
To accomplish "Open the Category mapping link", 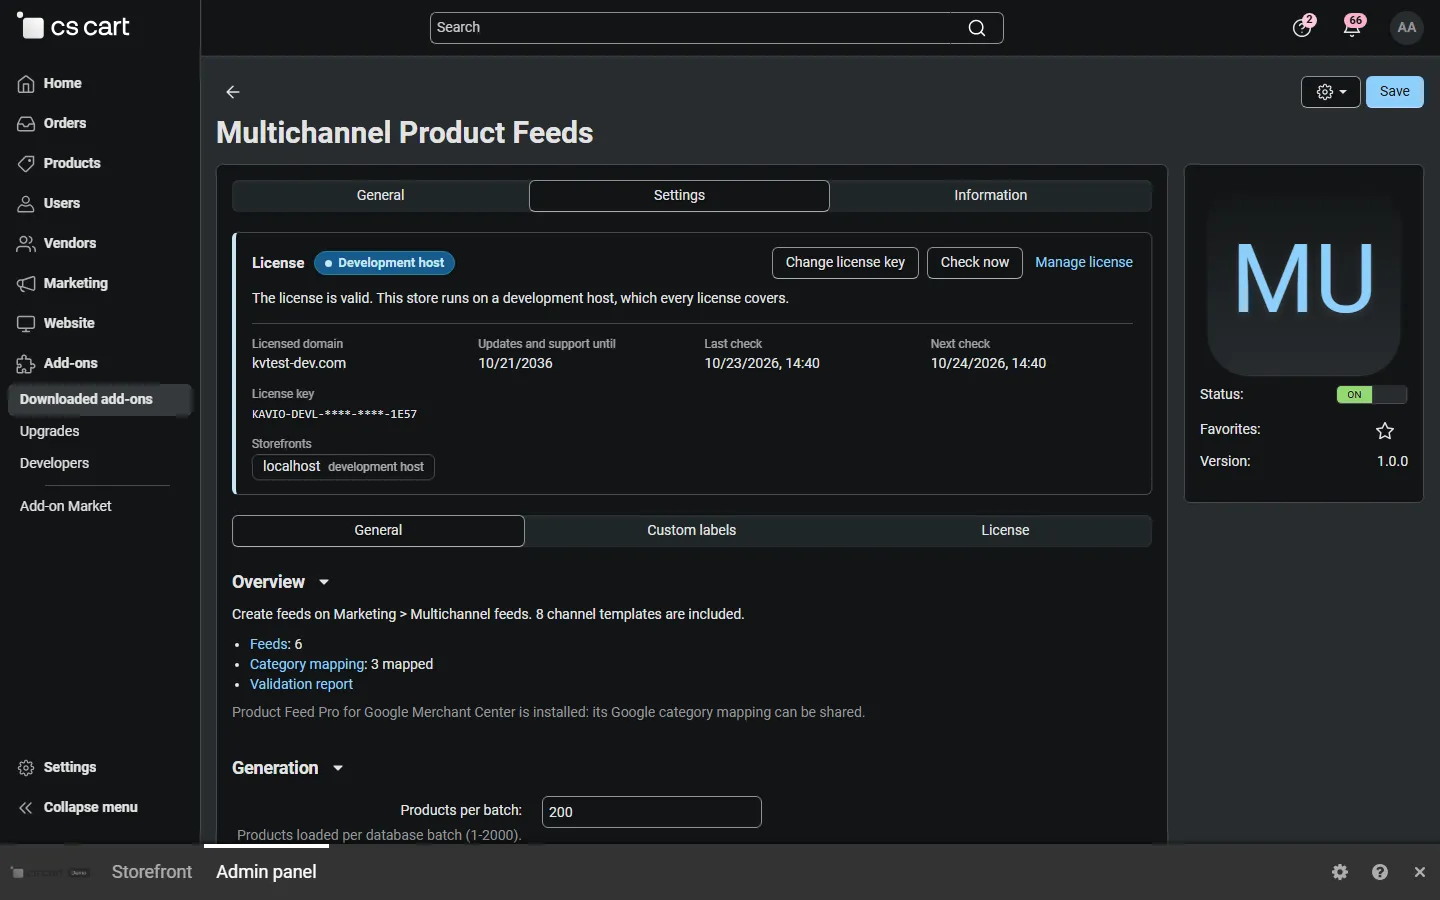I will coord(308,664).
